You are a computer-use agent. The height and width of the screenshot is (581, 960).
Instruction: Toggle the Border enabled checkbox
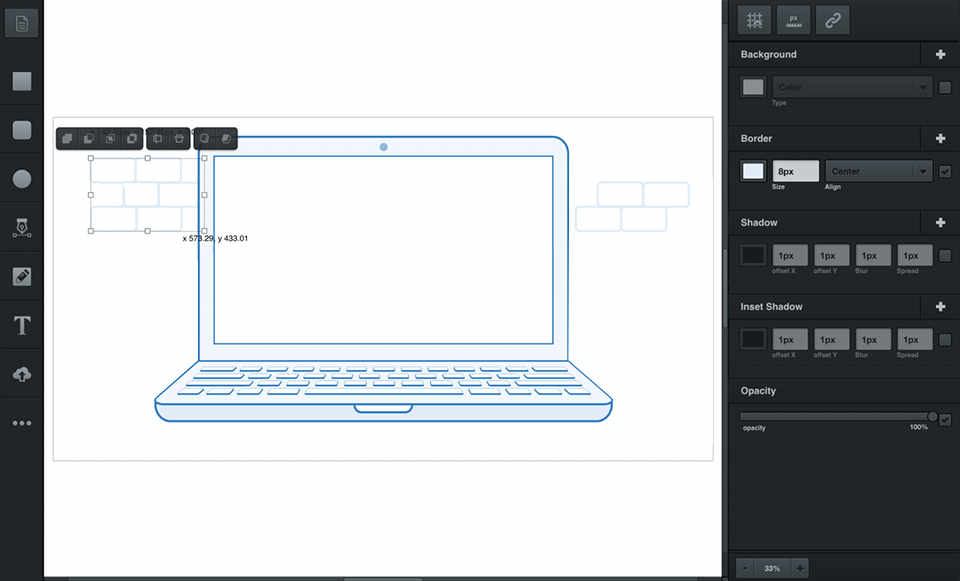(x=945, y=170)
